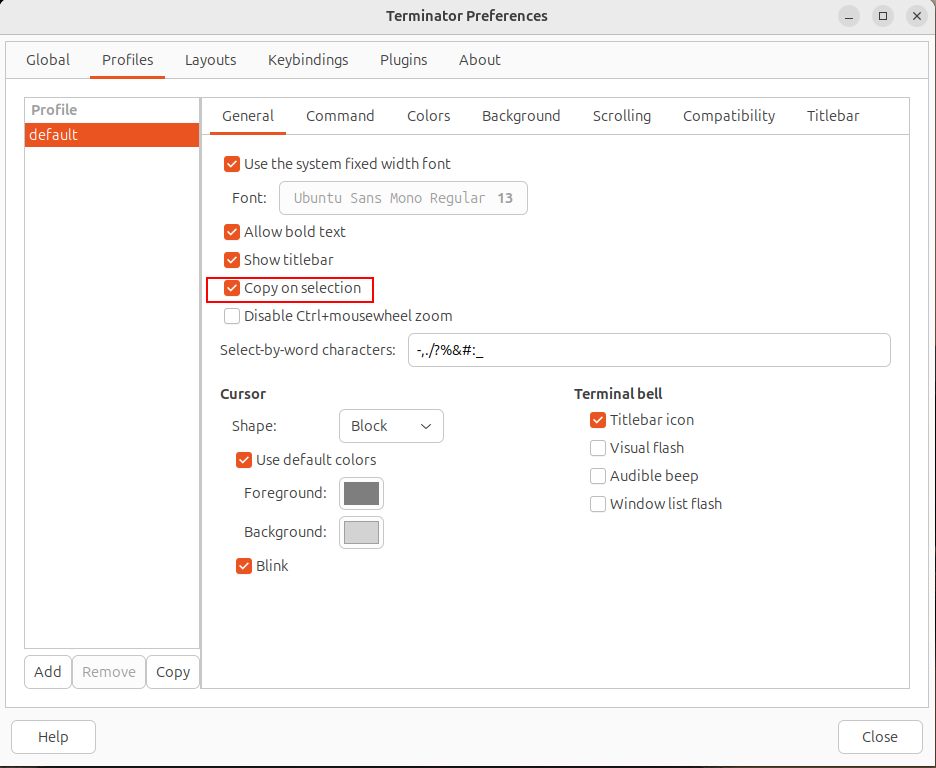
Task: Open the About tab
Action: (x=479, y=60)
